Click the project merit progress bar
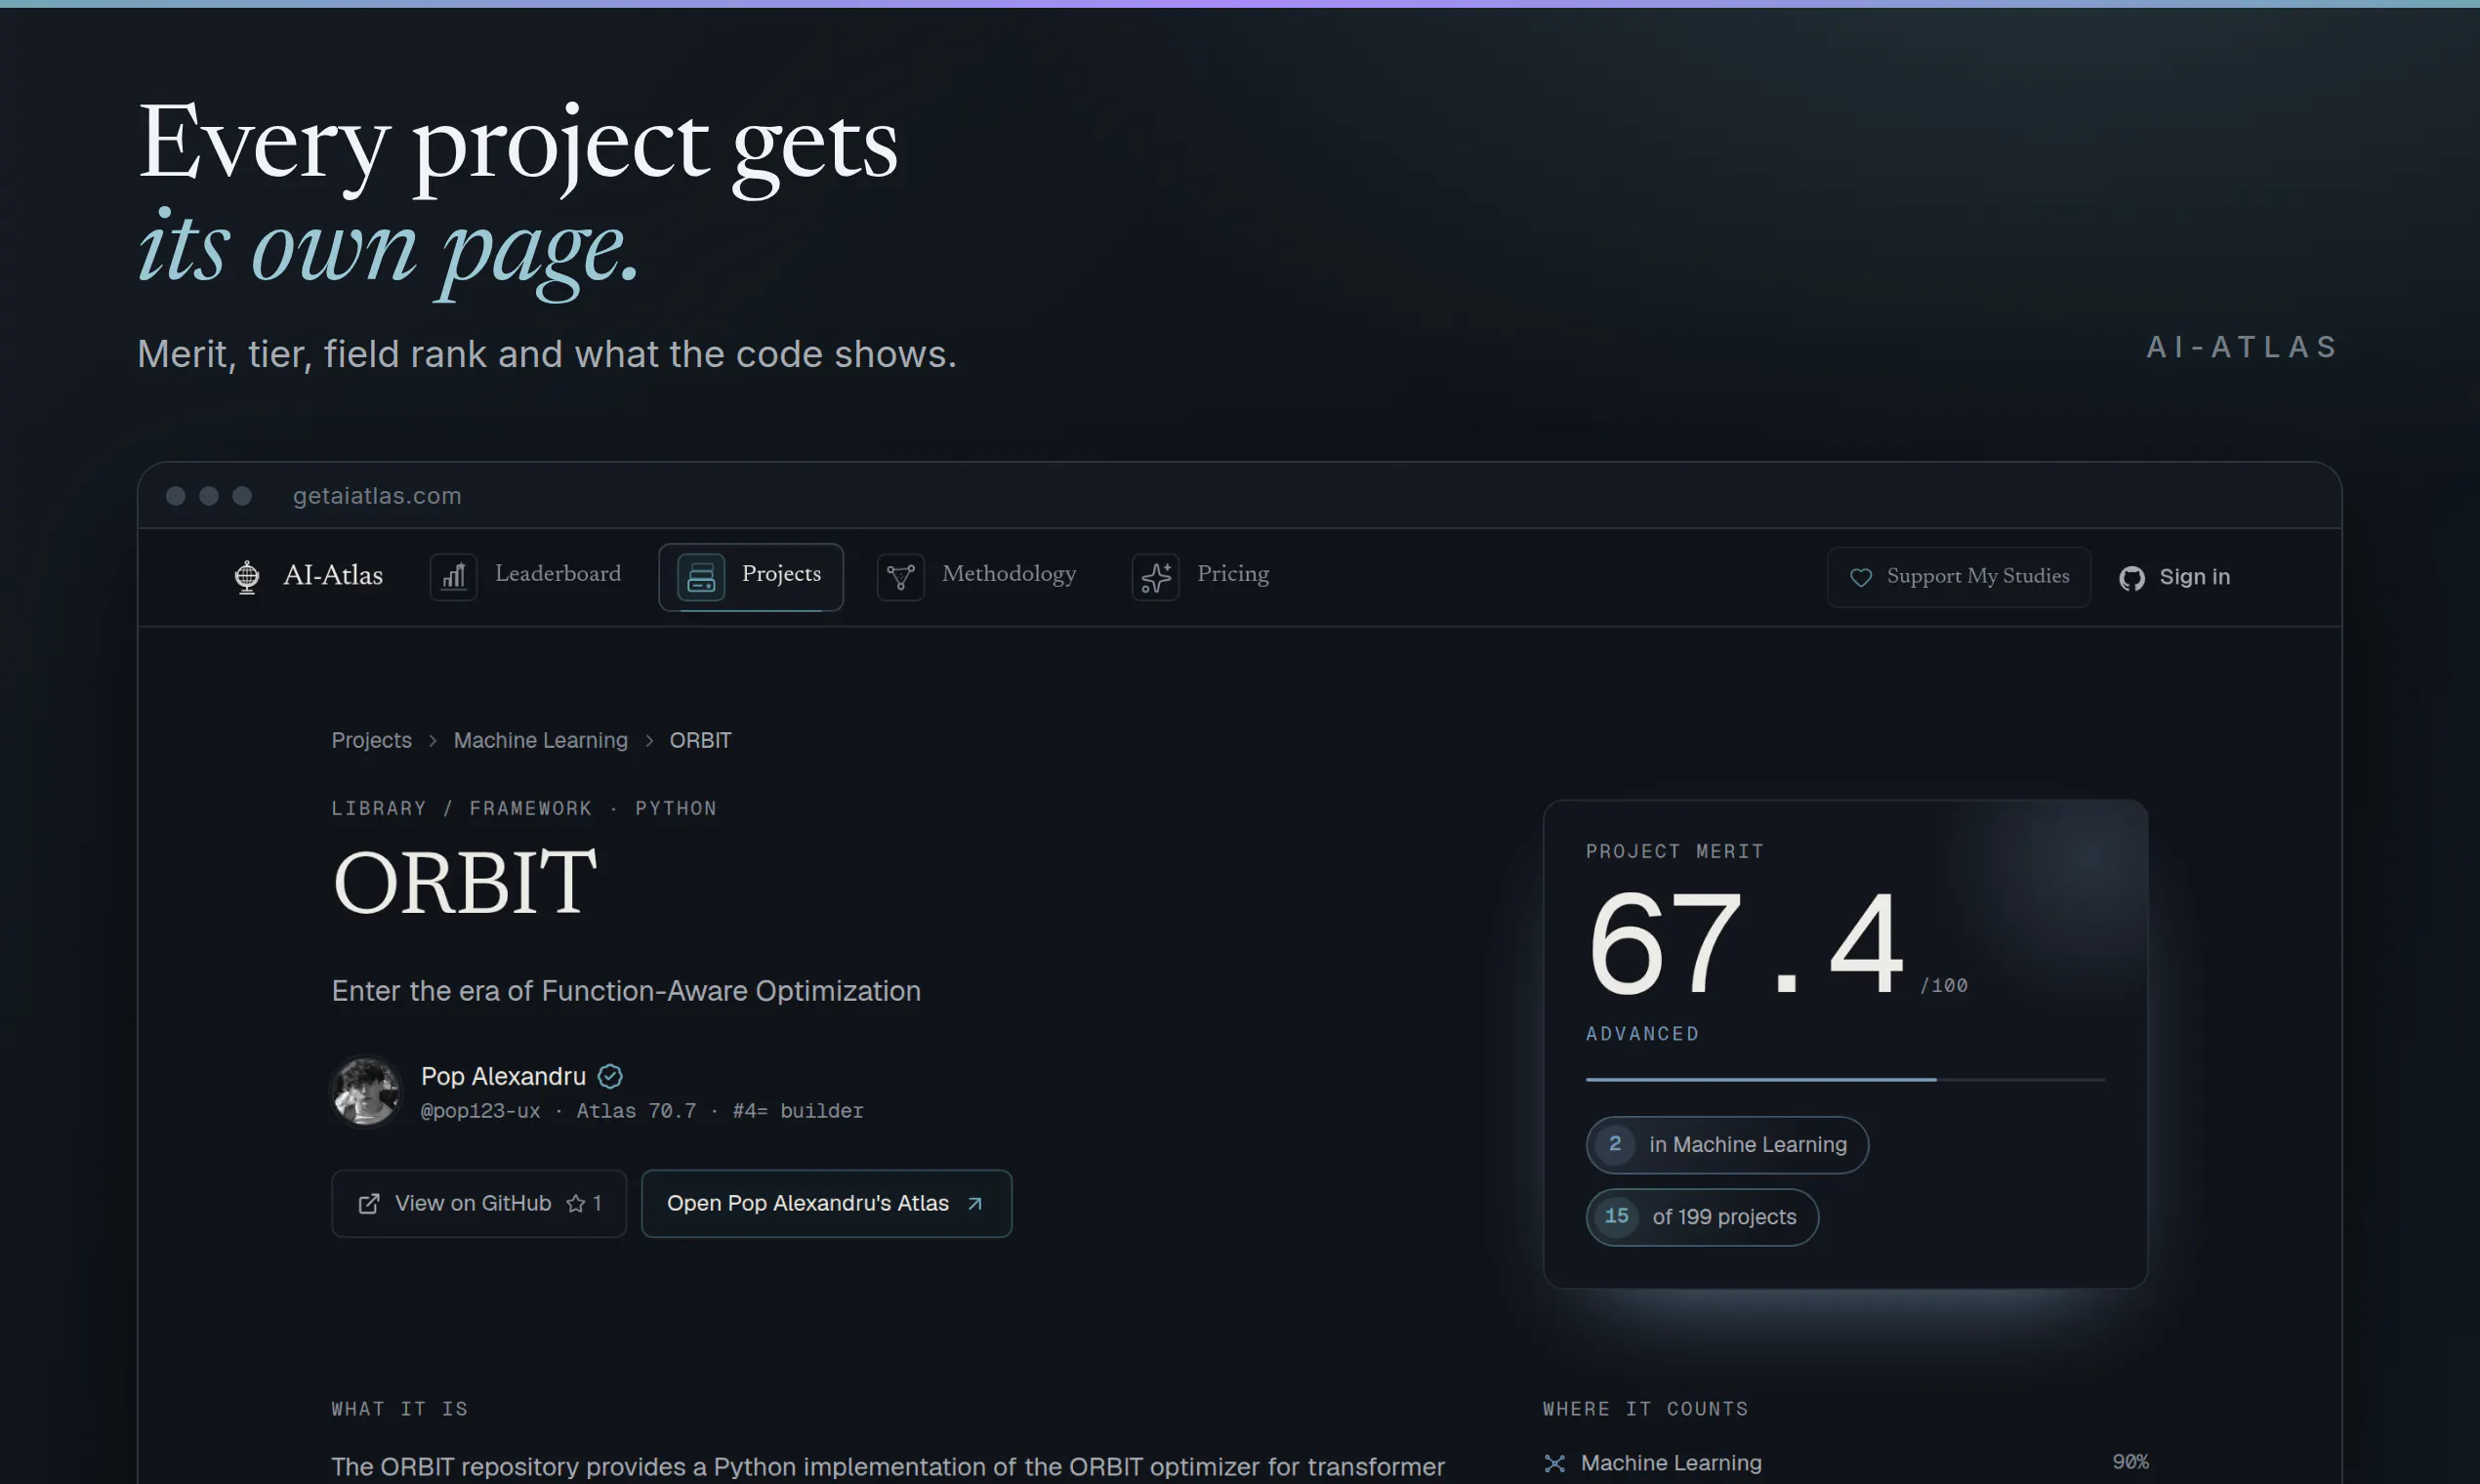 point(1846,1080)
